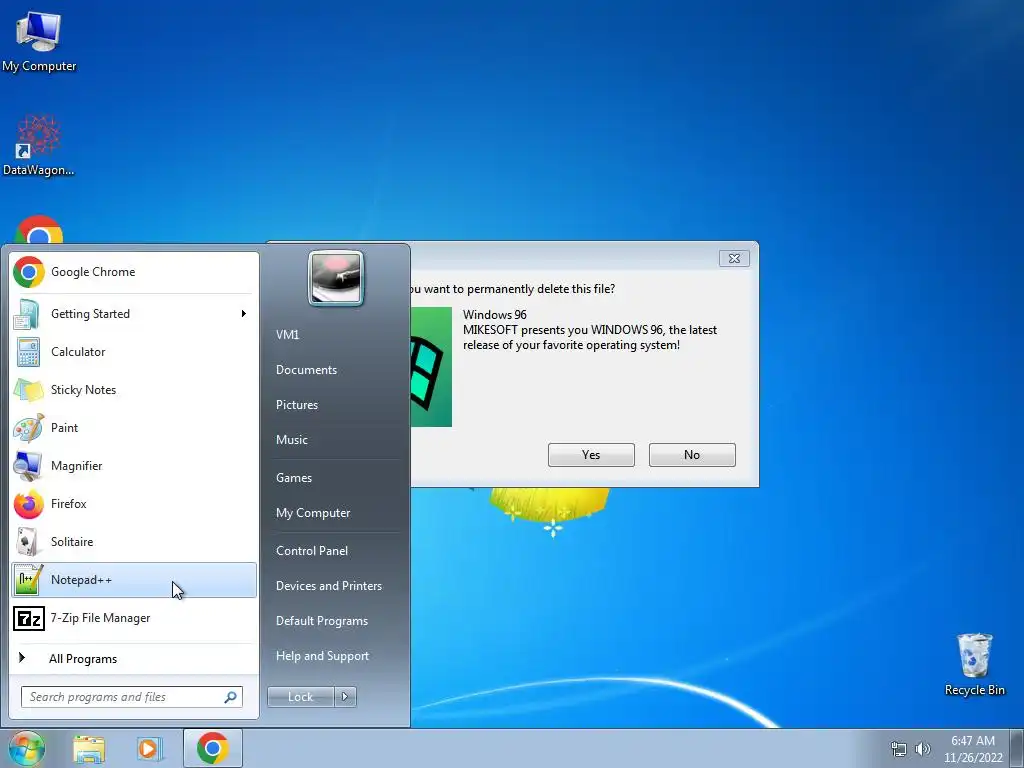Select DataWagon desktop shortcut
The image size is (1024, 768).
pos(39,145)
